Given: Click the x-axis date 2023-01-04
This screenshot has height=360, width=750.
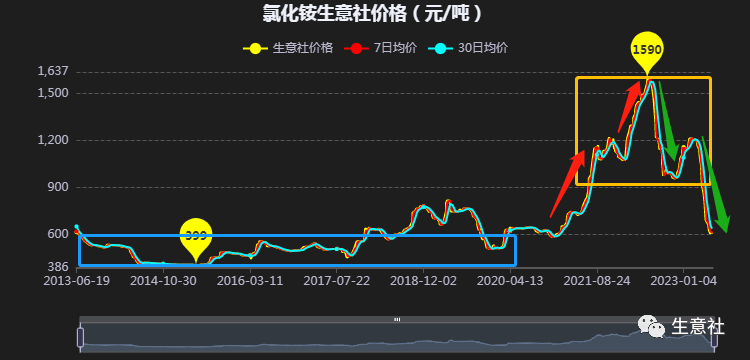Looking at the screenshot, I should point(683,281).
